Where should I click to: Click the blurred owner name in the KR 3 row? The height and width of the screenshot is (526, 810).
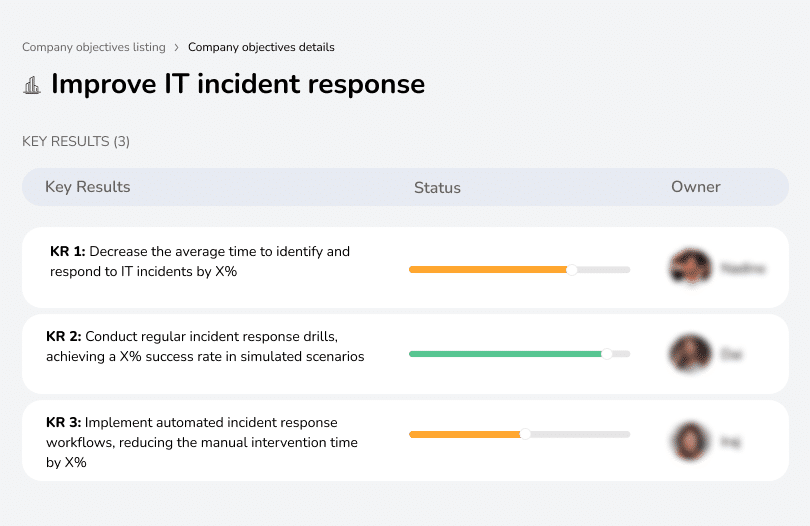coord(730,442)
